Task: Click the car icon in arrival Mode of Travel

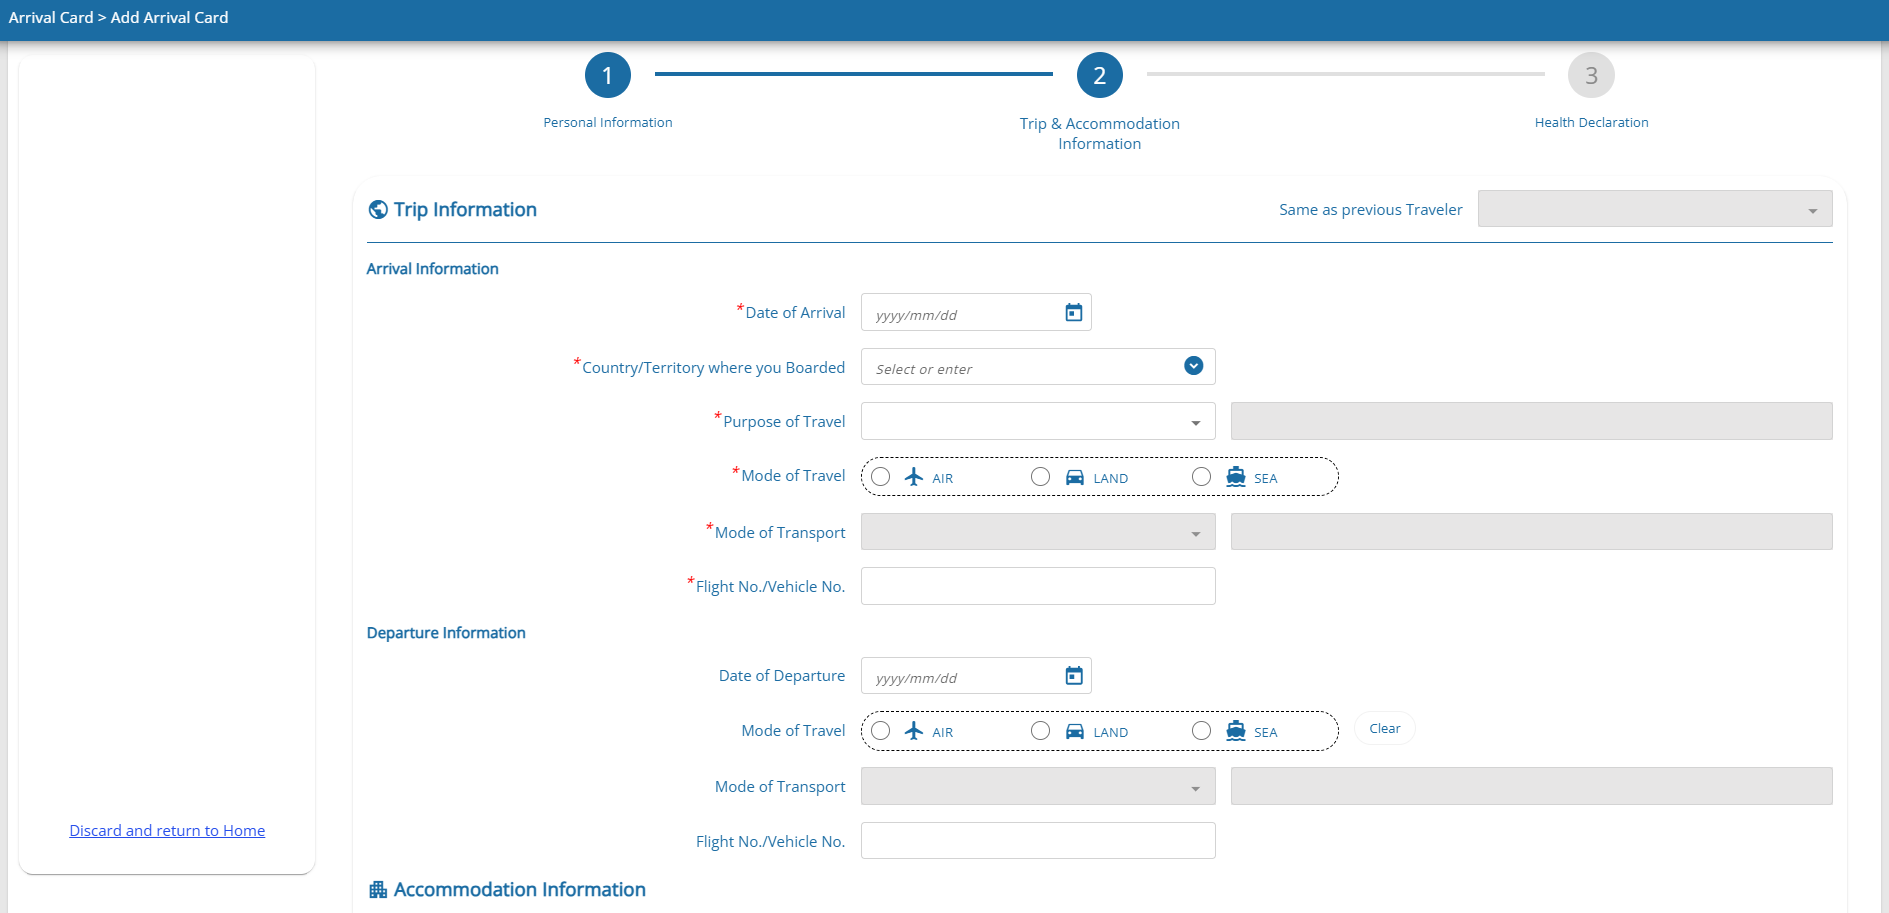Action: [x=1075, y=477]
